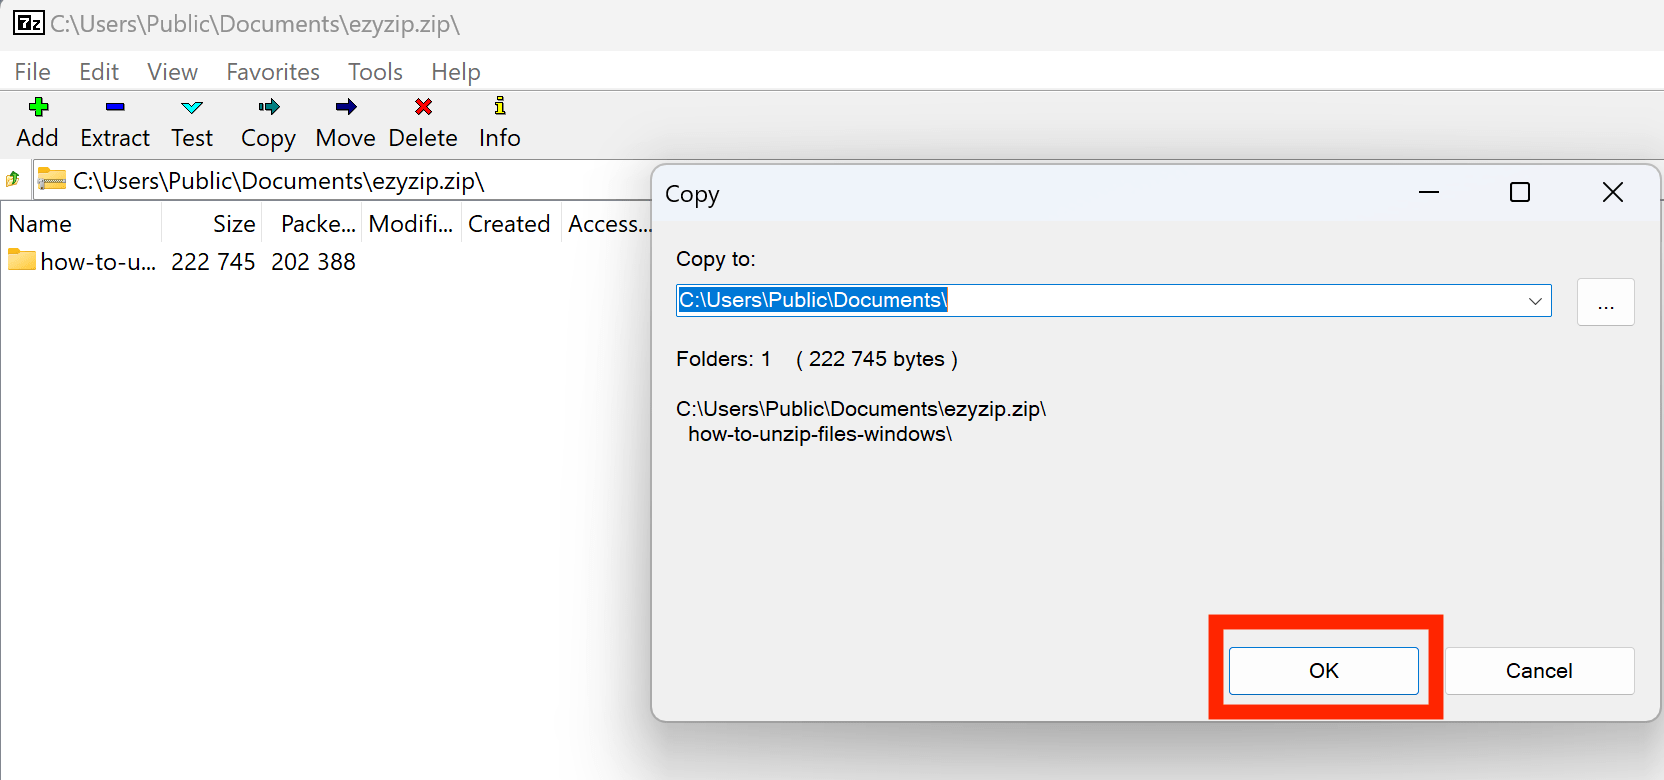Minimize the Copy dialog
The height and width of the screenshot is (780, 1664).
coord(1429,192)
